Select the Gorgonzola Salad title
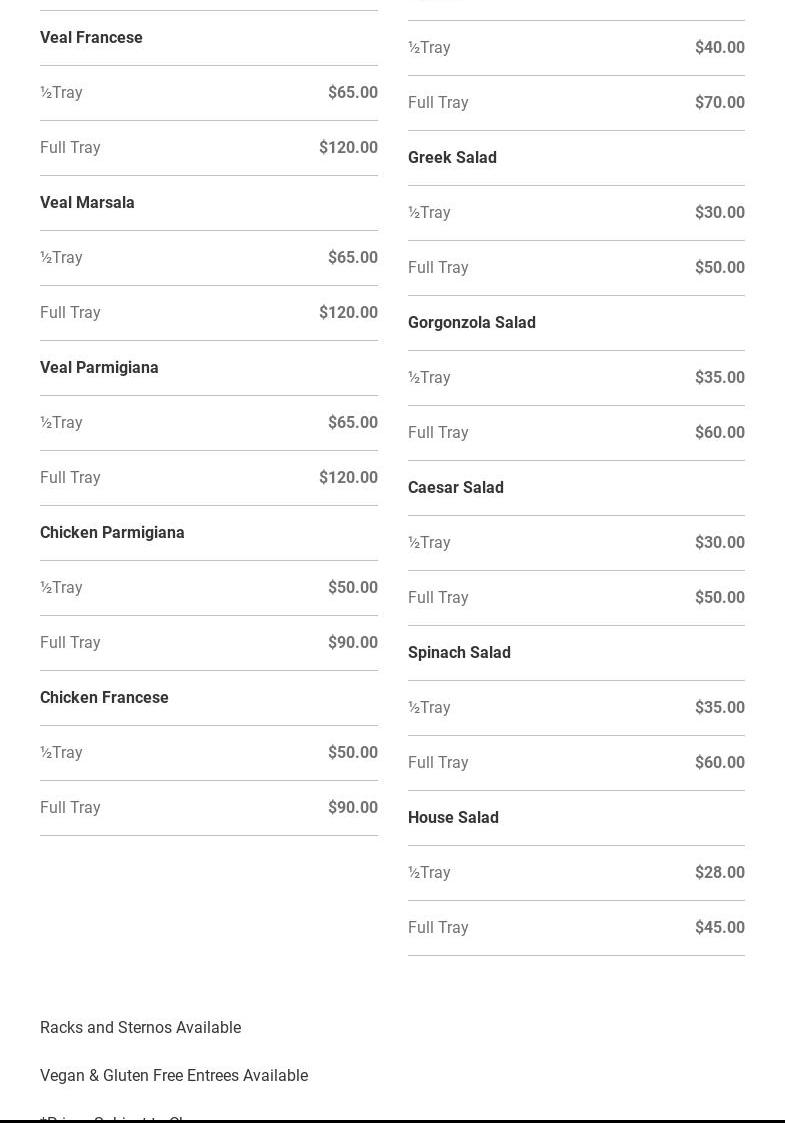Screen dimensions: 785x1123 click(471, 323)
